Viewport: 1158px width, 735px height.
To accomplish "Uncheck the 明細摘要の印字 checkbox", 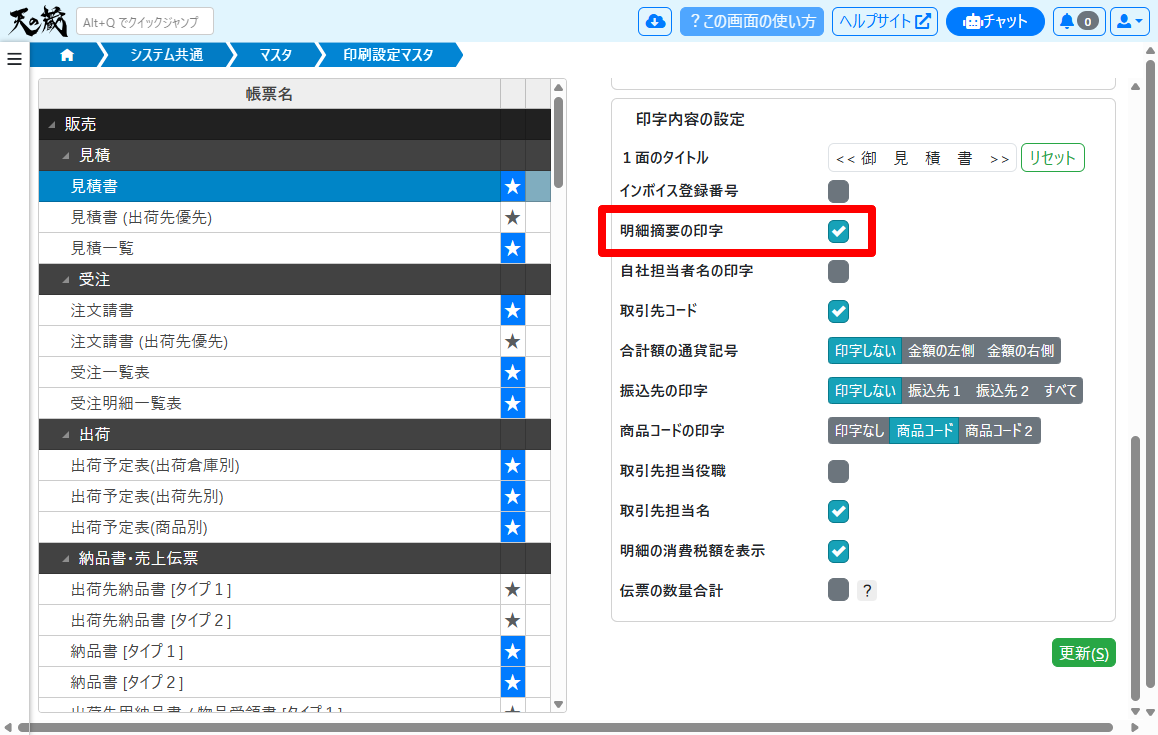I will coord(838,231).
